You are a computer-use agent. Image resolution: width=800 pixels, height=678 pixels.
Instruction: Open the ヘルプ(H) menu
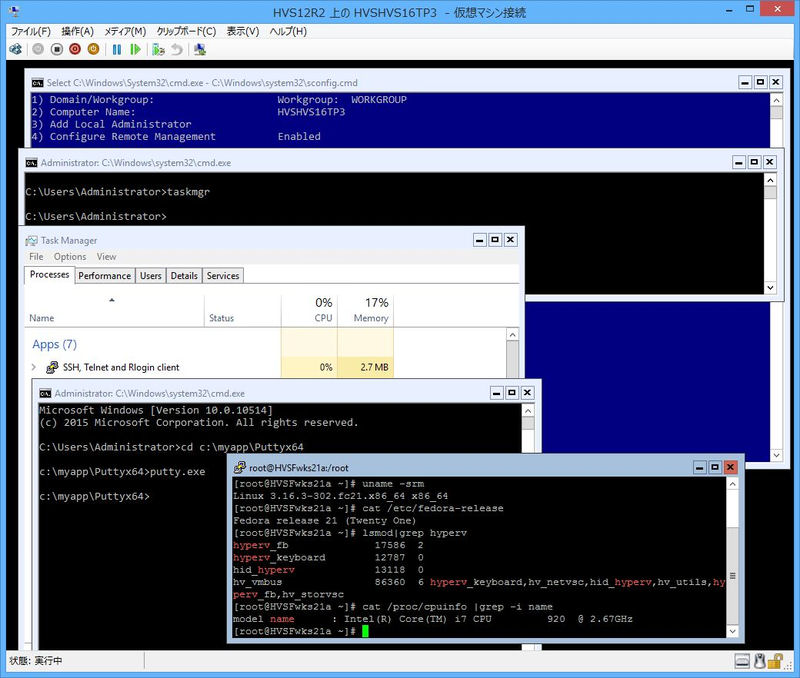tap(288, 32)
